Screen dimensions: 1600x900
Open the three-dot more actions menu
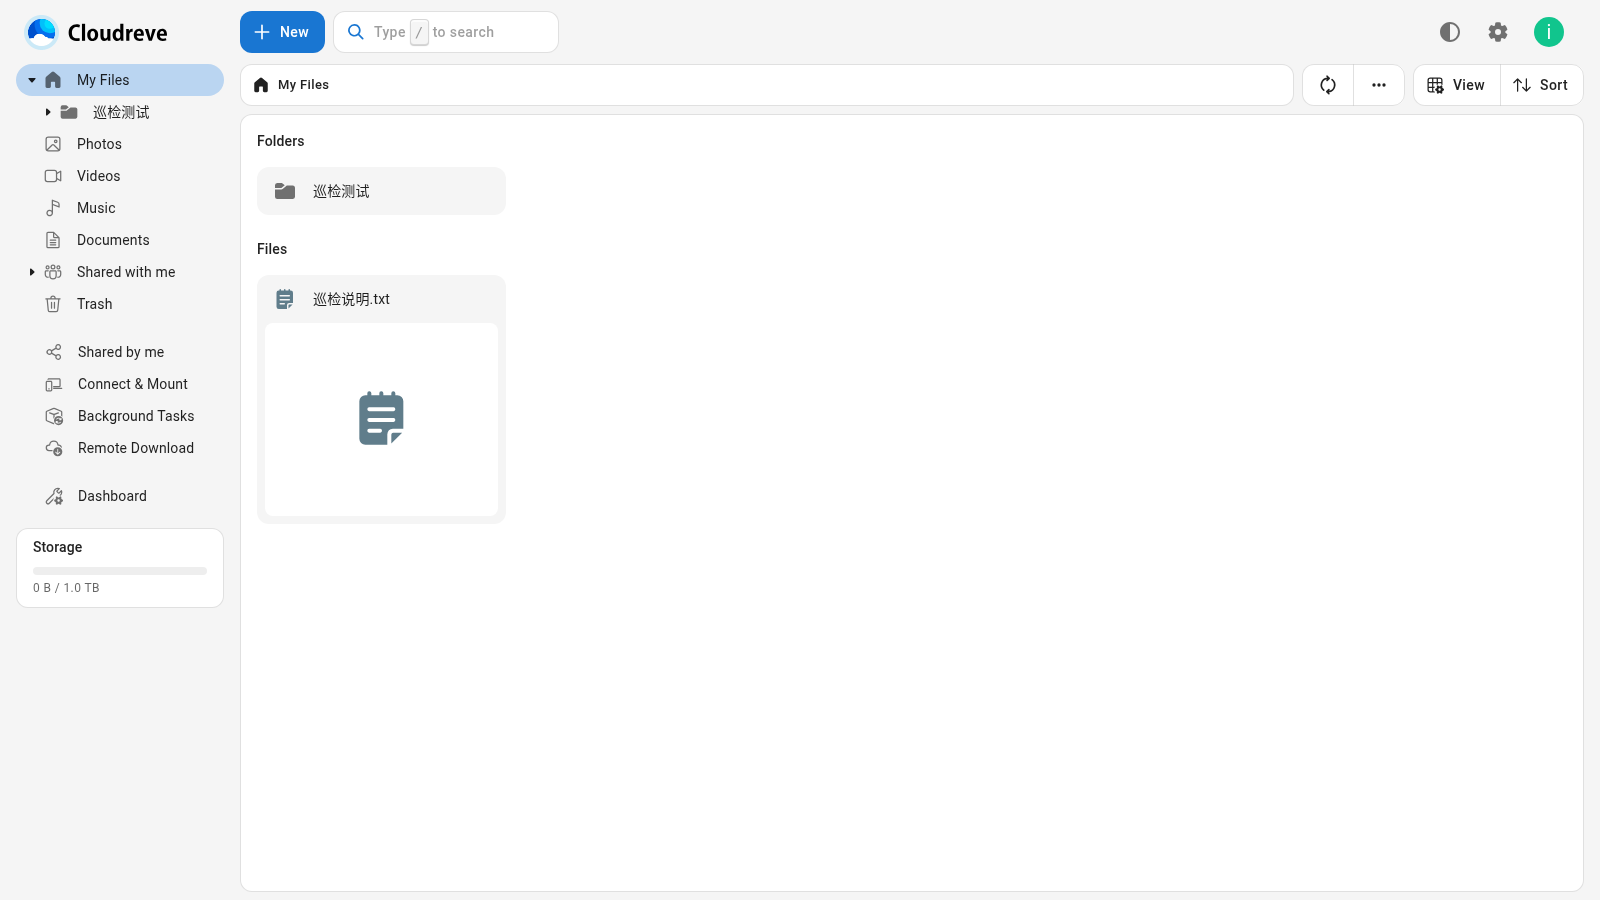pyautogui.click(x=1379, y=85)
